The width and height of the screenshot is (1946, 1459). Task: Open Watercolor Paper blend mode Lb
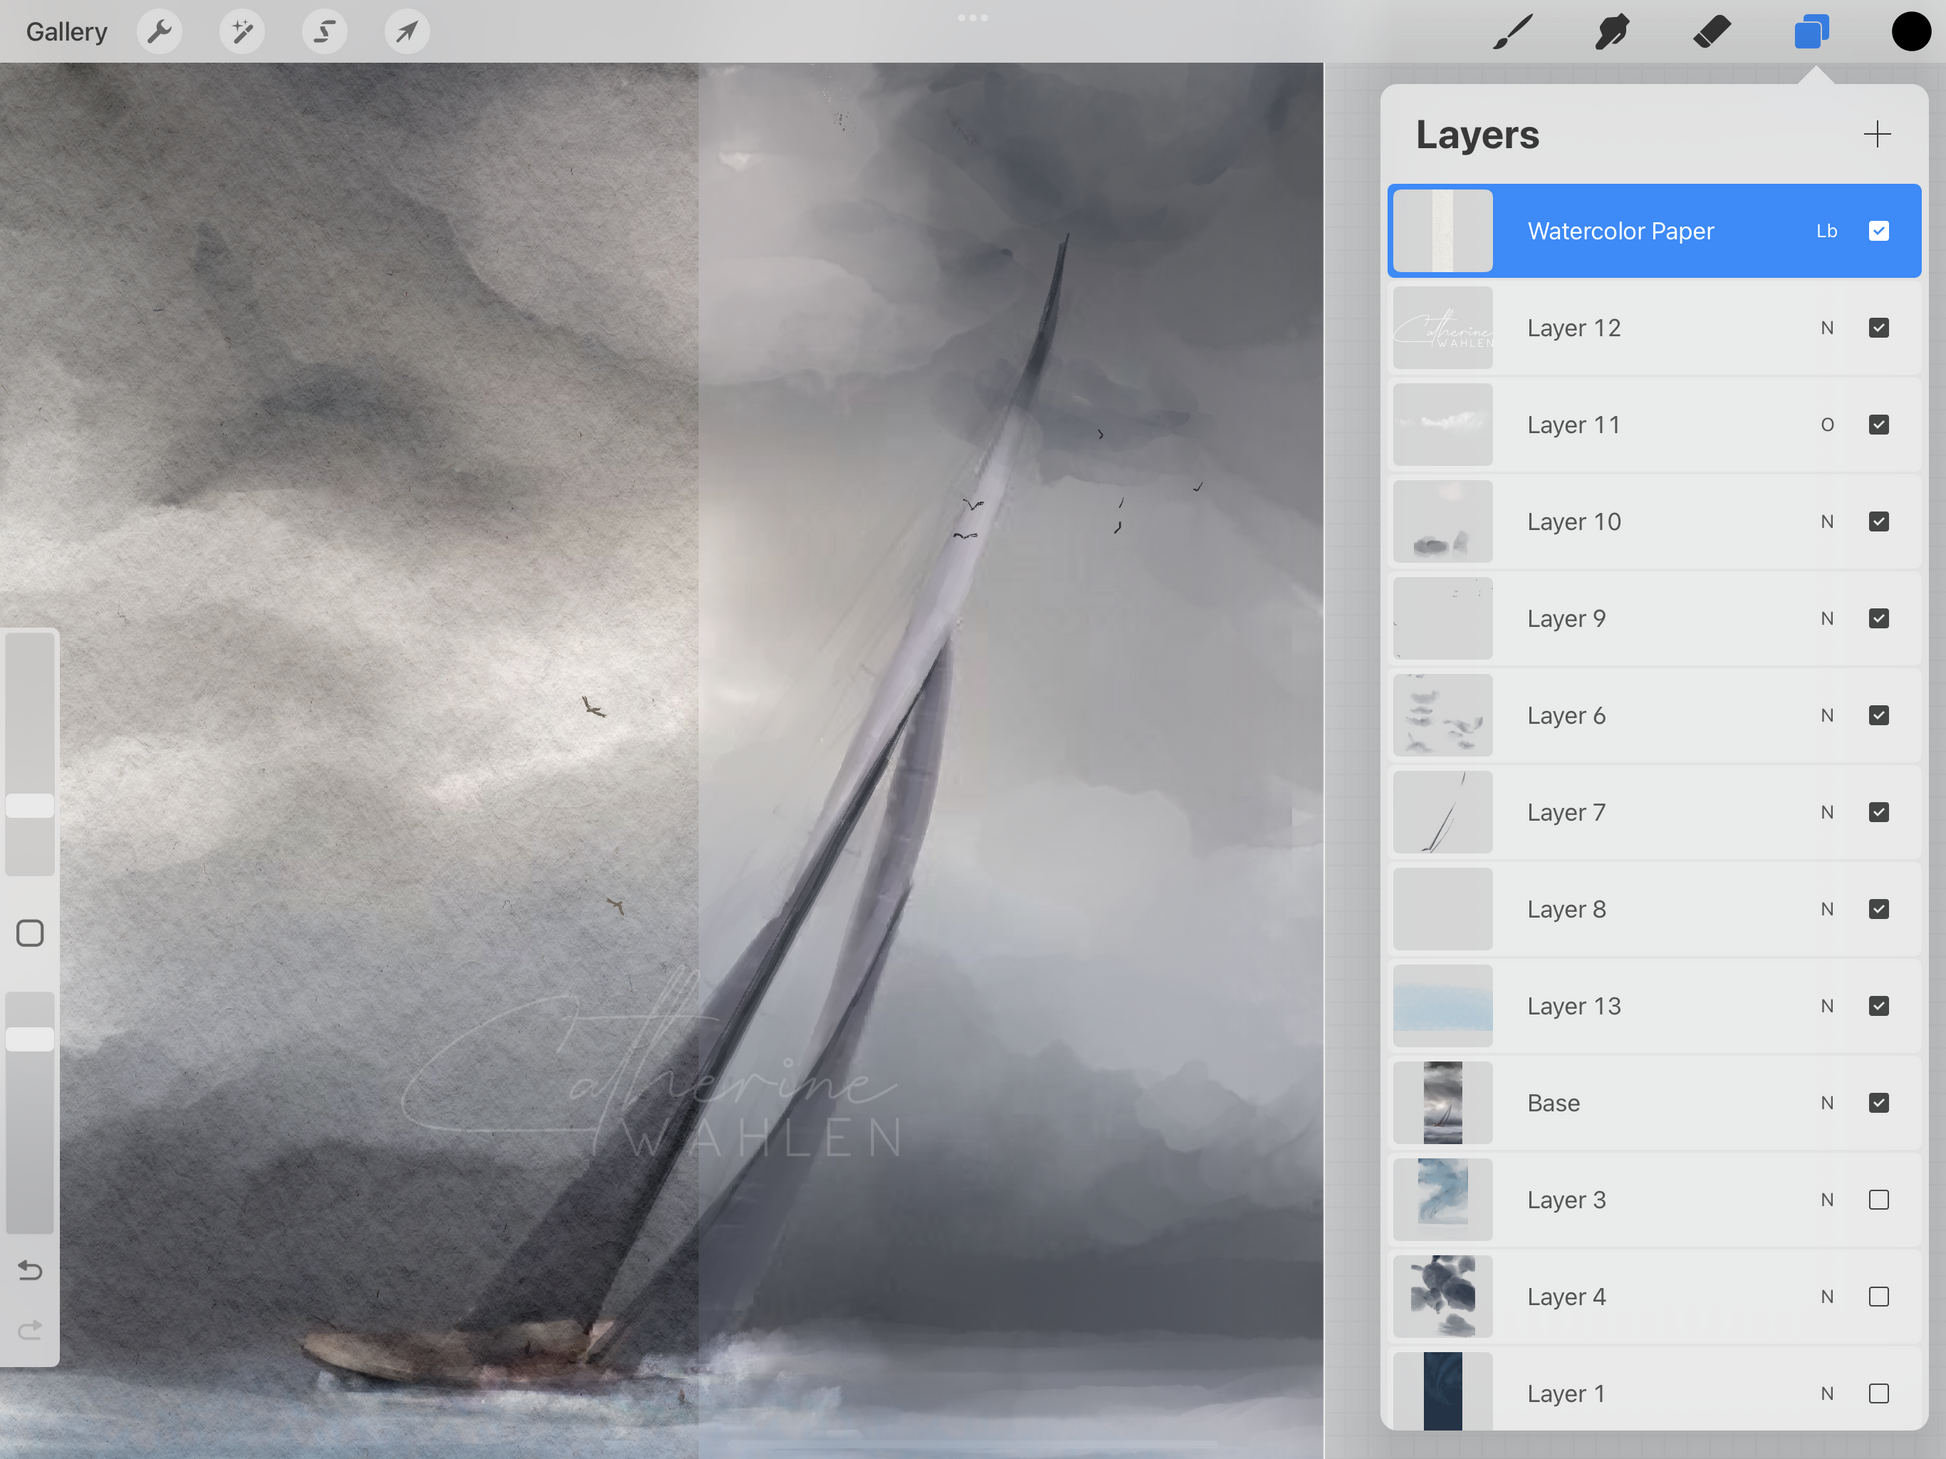1827,231
